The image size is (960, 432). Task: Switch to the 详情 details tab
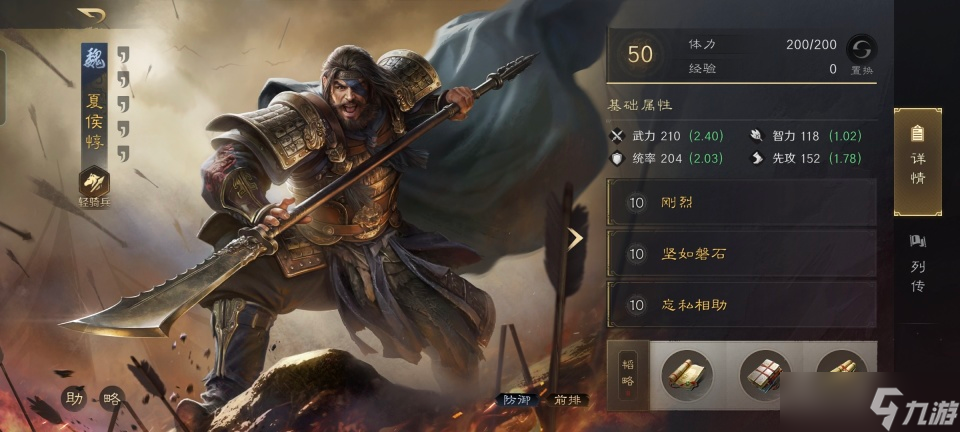[918, 162]
